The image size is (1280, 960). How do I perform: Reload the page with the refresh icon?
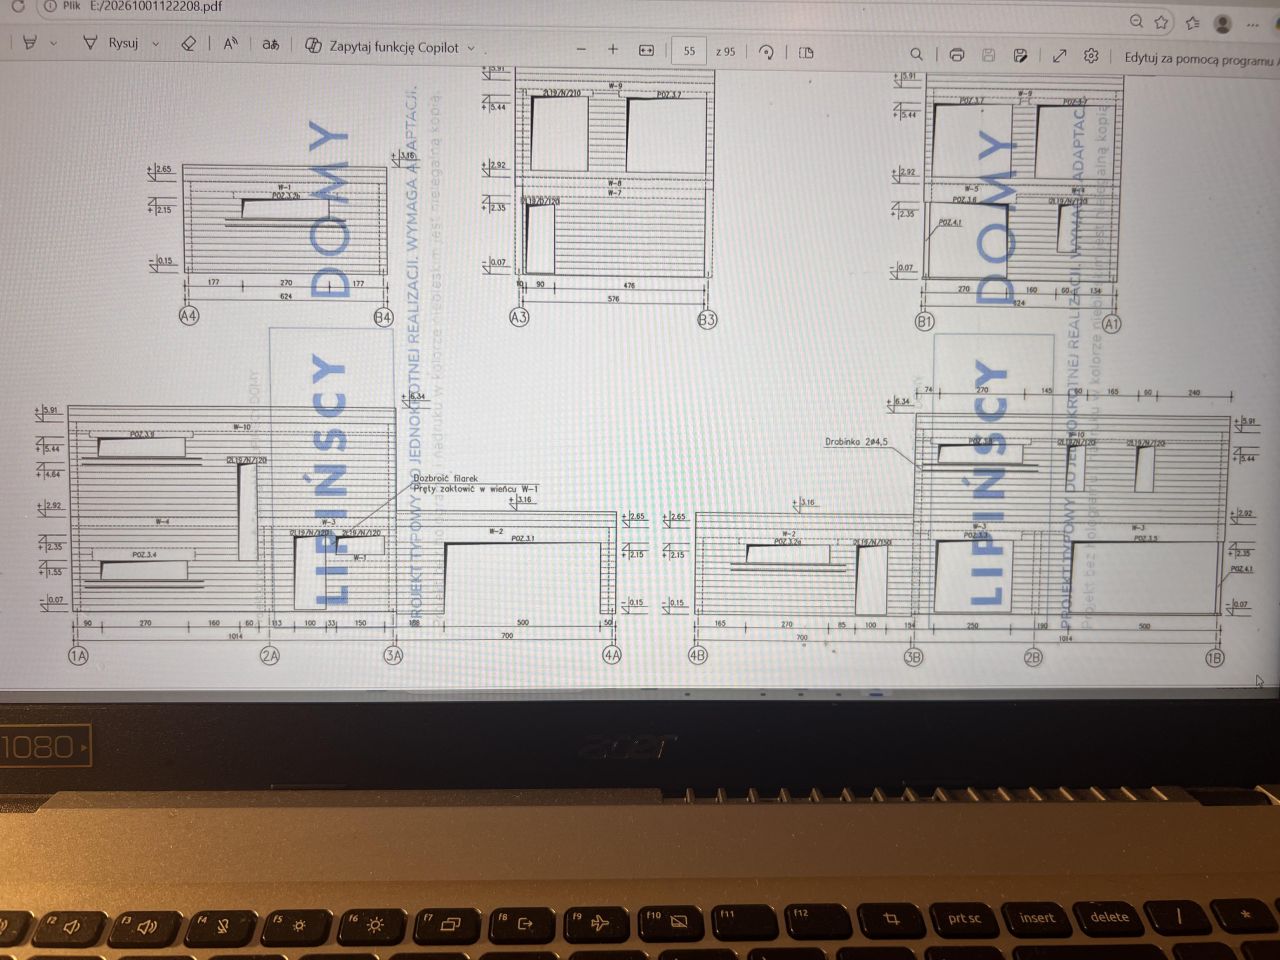(17, 4)
